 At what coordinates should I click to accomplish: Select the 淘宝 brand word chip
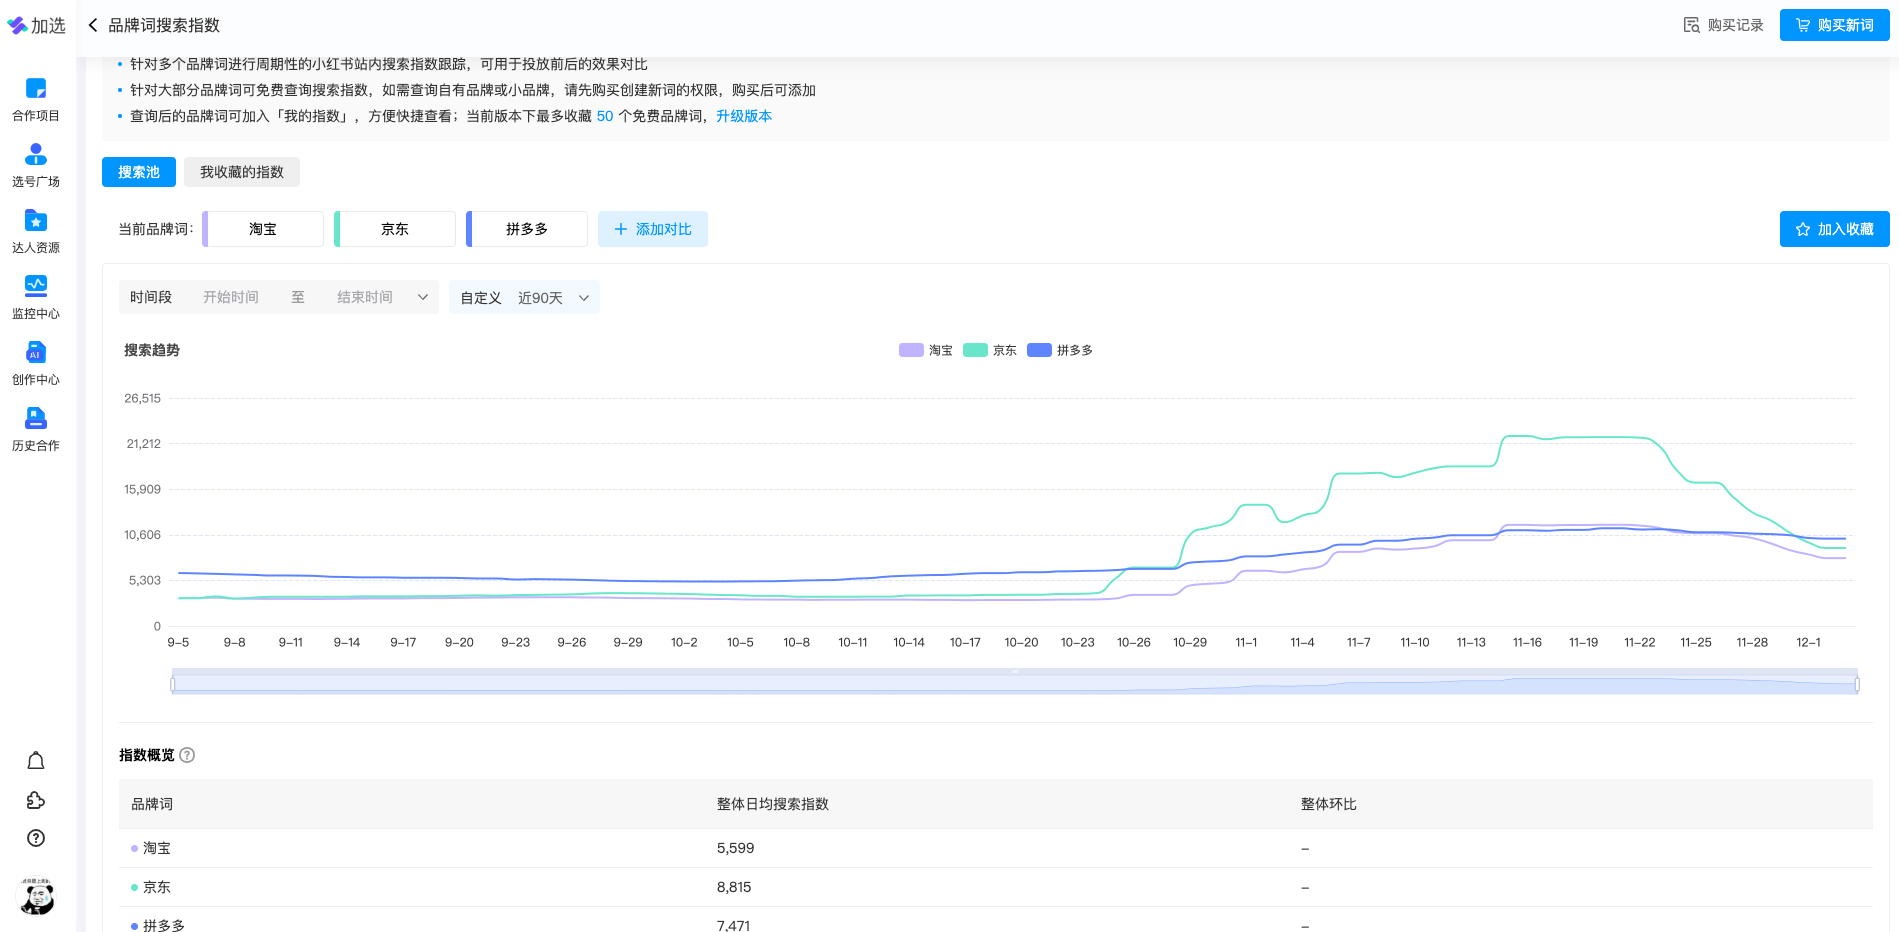(x=263, y=229)
